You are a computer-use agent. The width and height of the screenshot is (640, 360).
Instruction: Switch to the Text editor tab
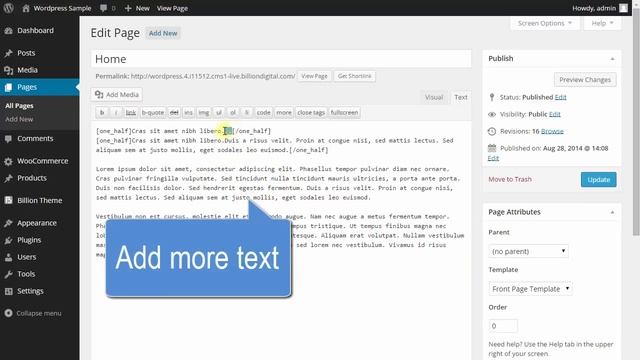click(x=461, y=97)
